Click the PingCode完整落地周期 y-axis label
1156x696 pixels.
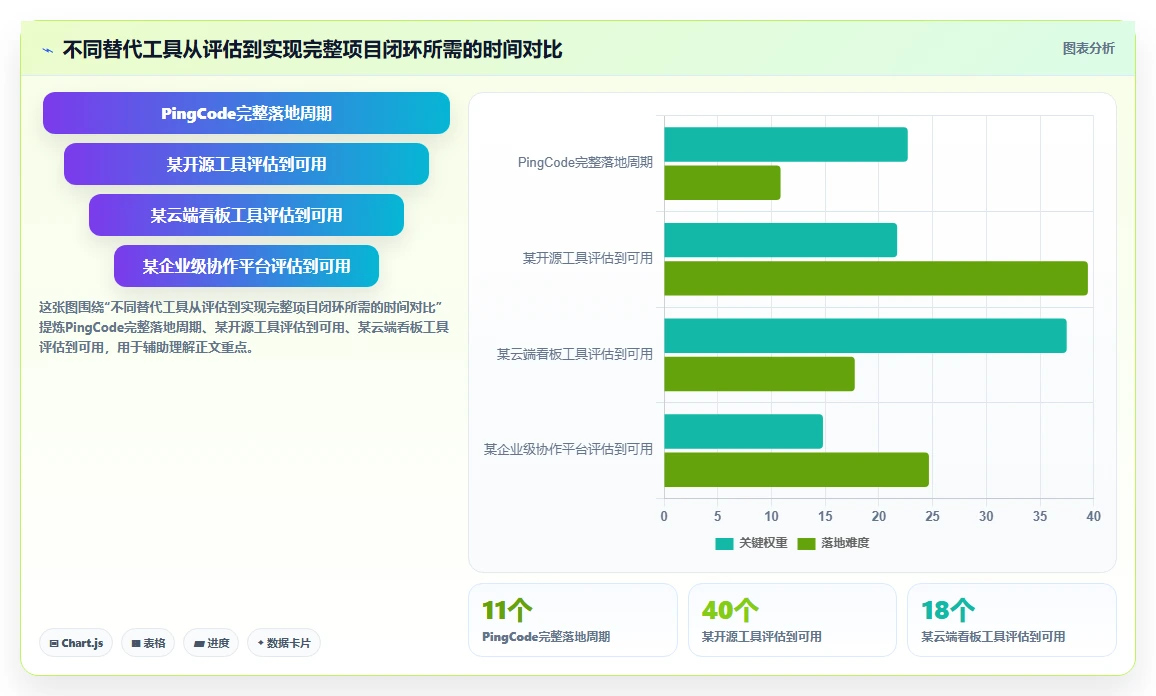585,162
